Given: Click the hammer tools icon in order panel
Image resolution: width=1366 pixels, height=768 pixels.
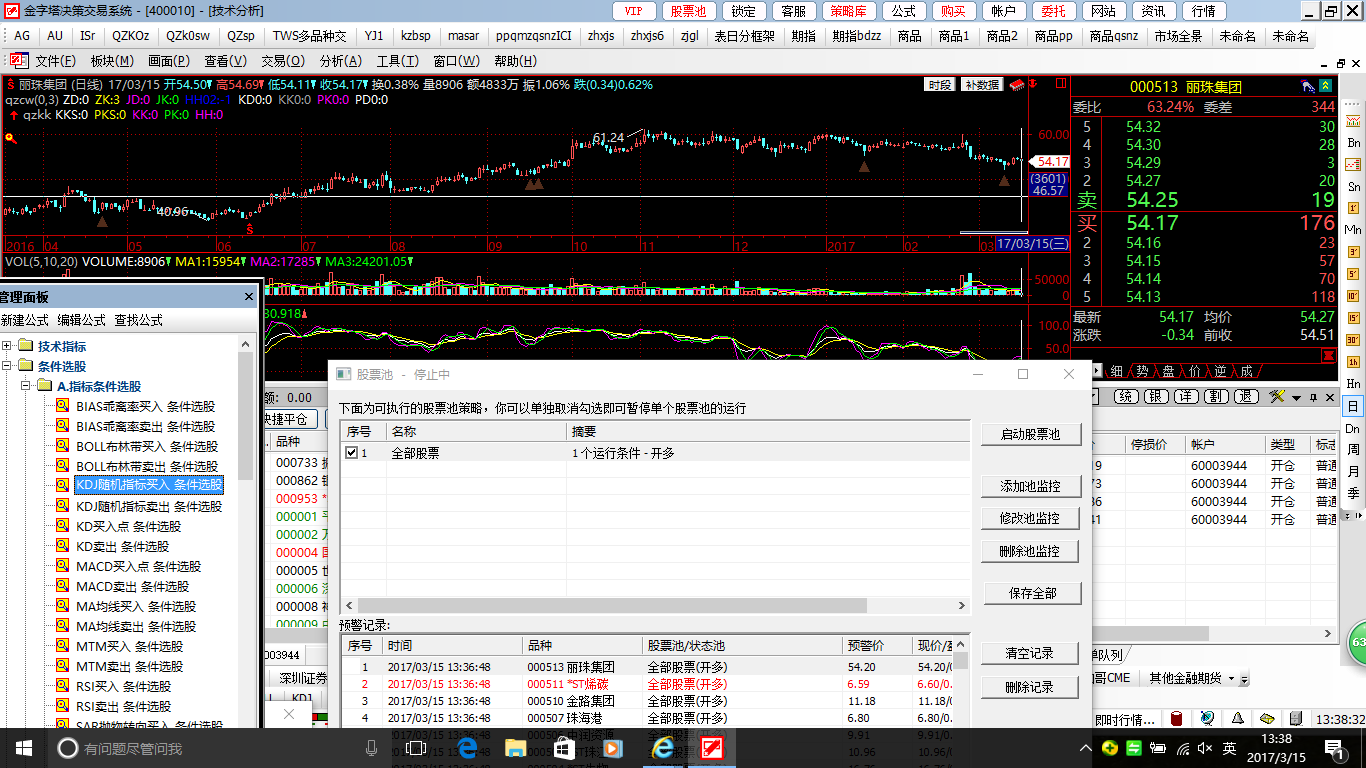Looking at the screenshot, I should coord(1277,397).
